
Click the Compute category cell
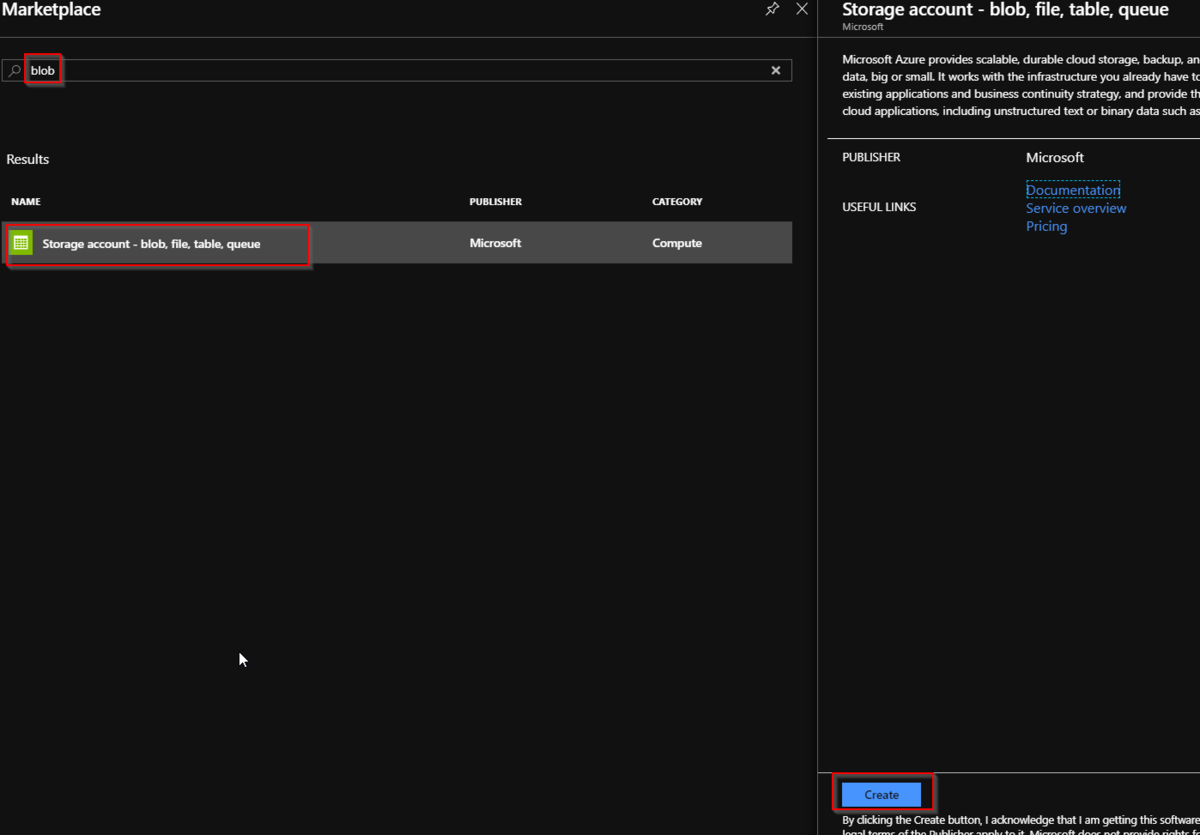tap(677, 243)
